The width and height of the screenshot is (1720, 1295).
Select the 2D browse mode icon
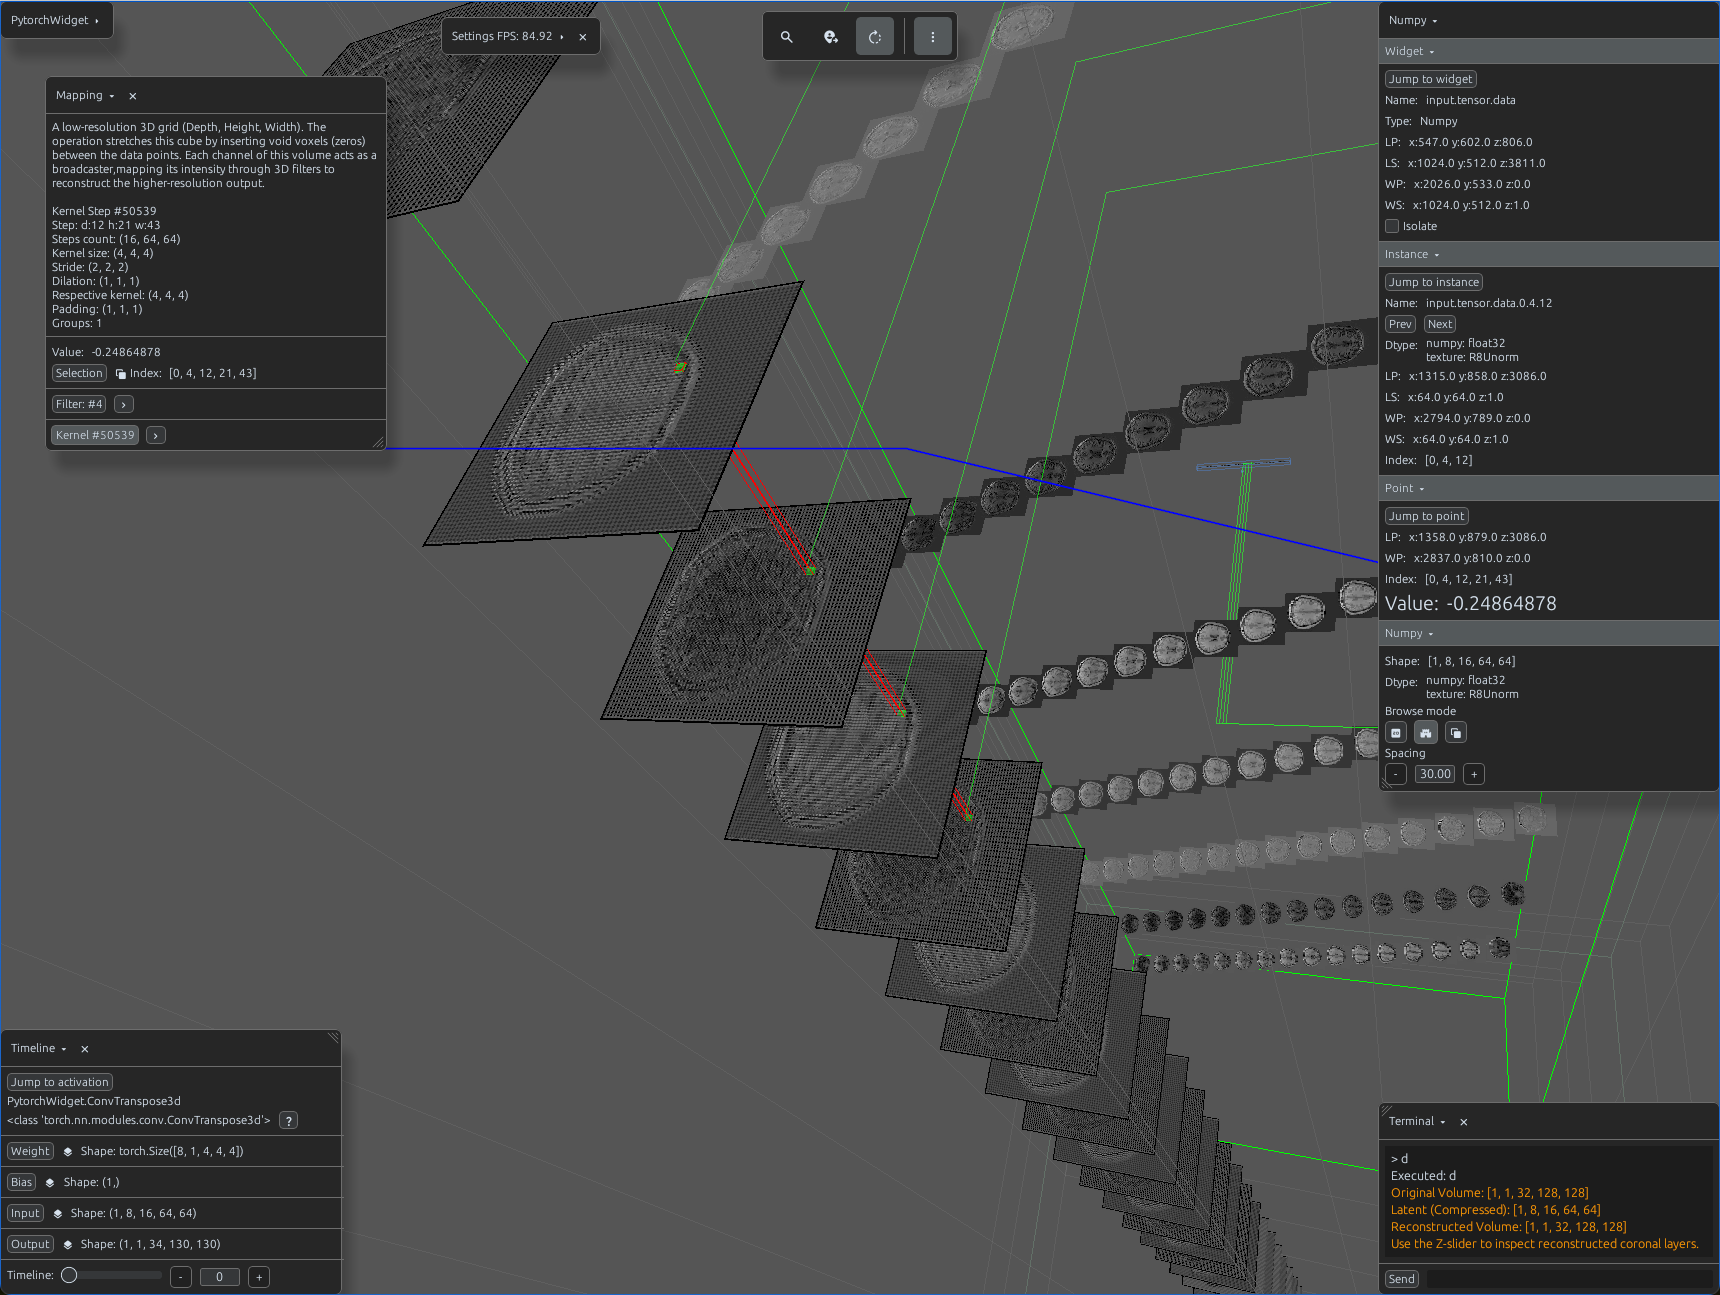coord(1396,733)
